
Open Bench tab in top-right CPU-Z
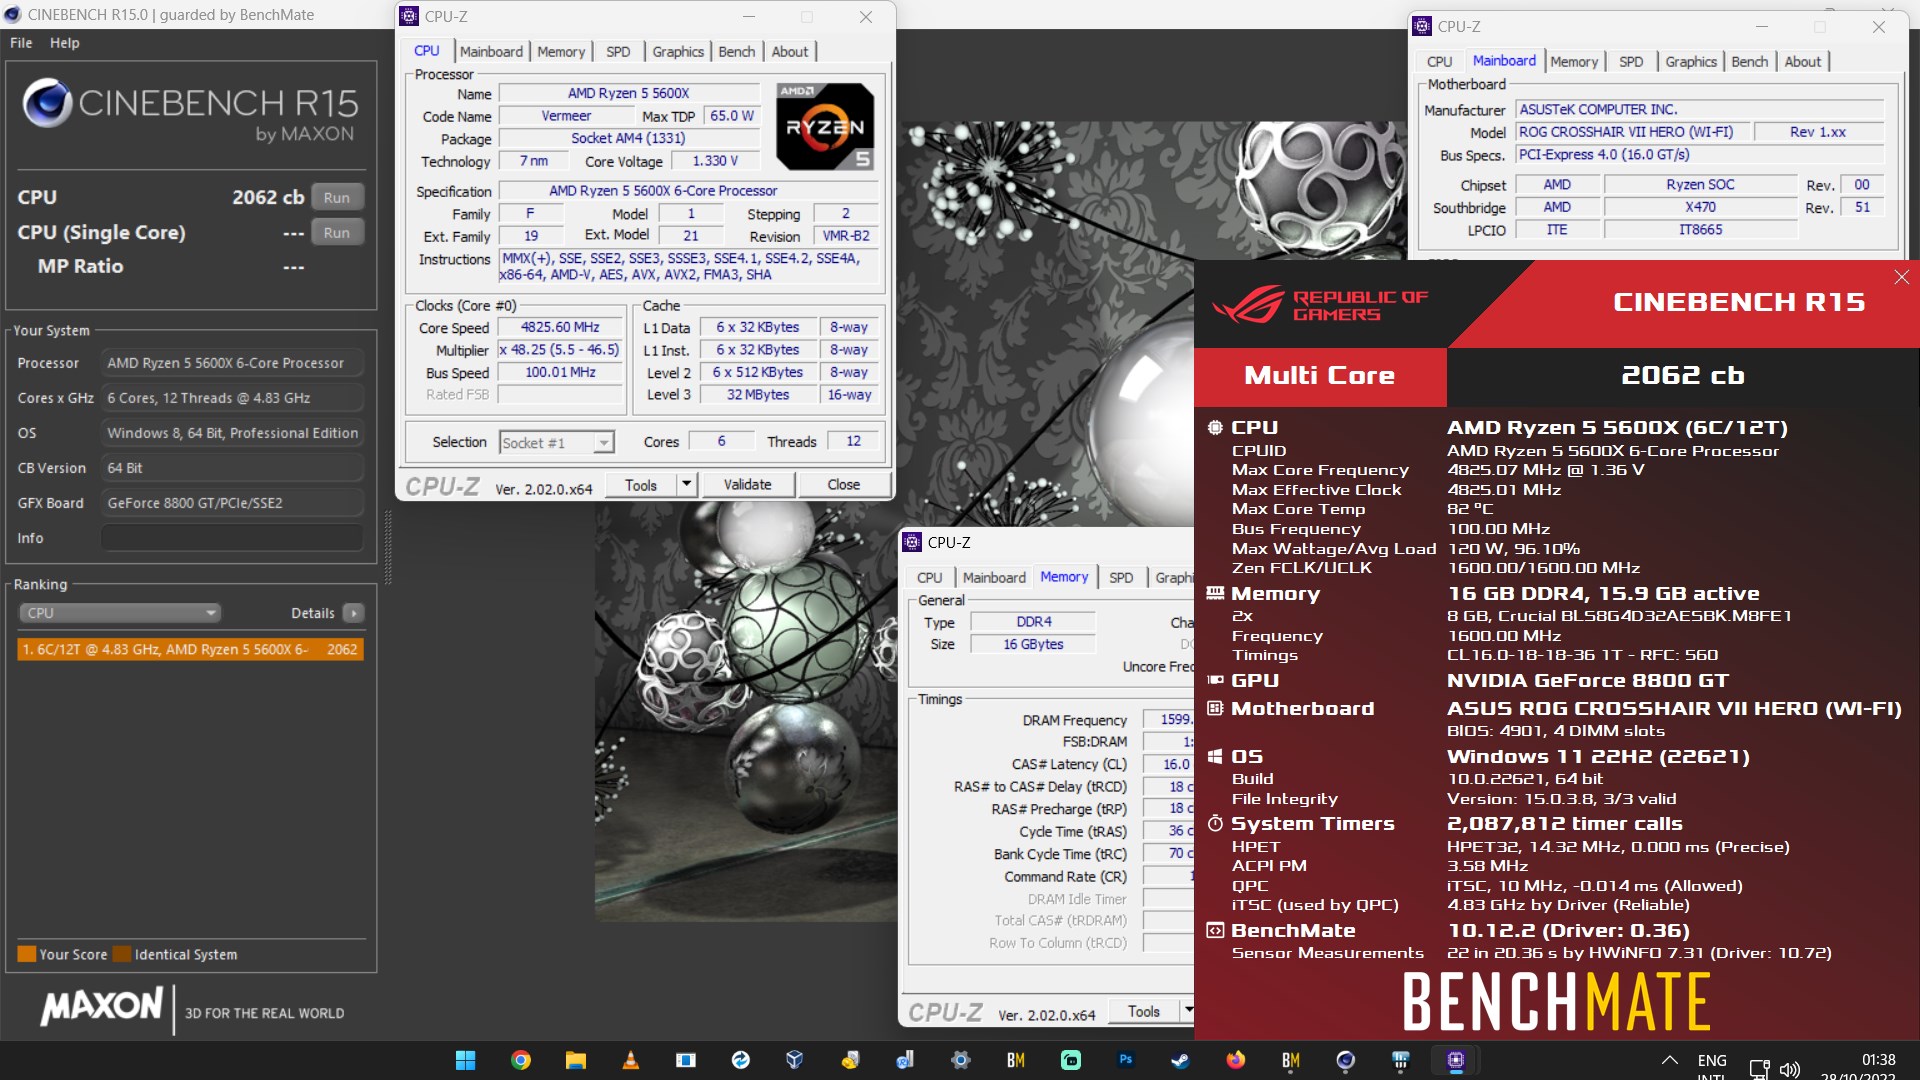pos(1749,61)
